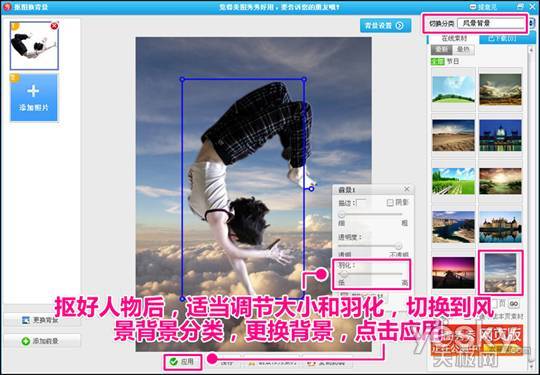
Task: Click the dropdown arrow beside 风景背景
Action: tap(531, 23)
